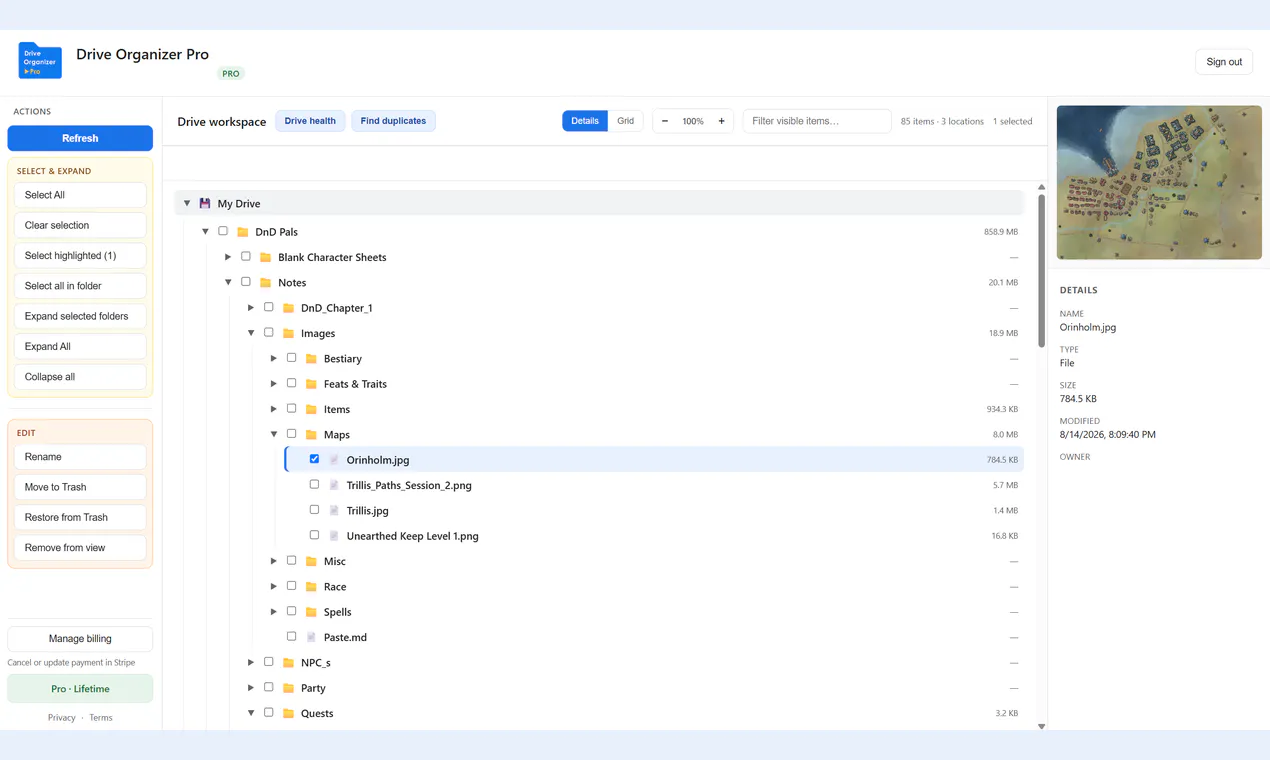
Task: Click the Items folder icon
Action: [311, 409]
